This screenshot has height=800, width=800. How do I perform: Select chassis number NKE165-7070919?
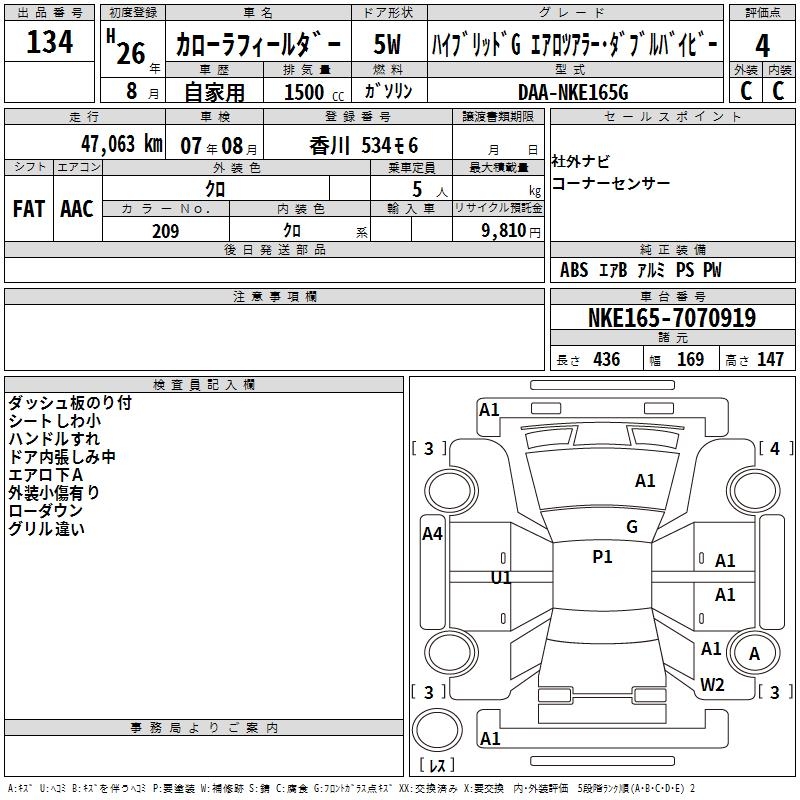(671, 317)
